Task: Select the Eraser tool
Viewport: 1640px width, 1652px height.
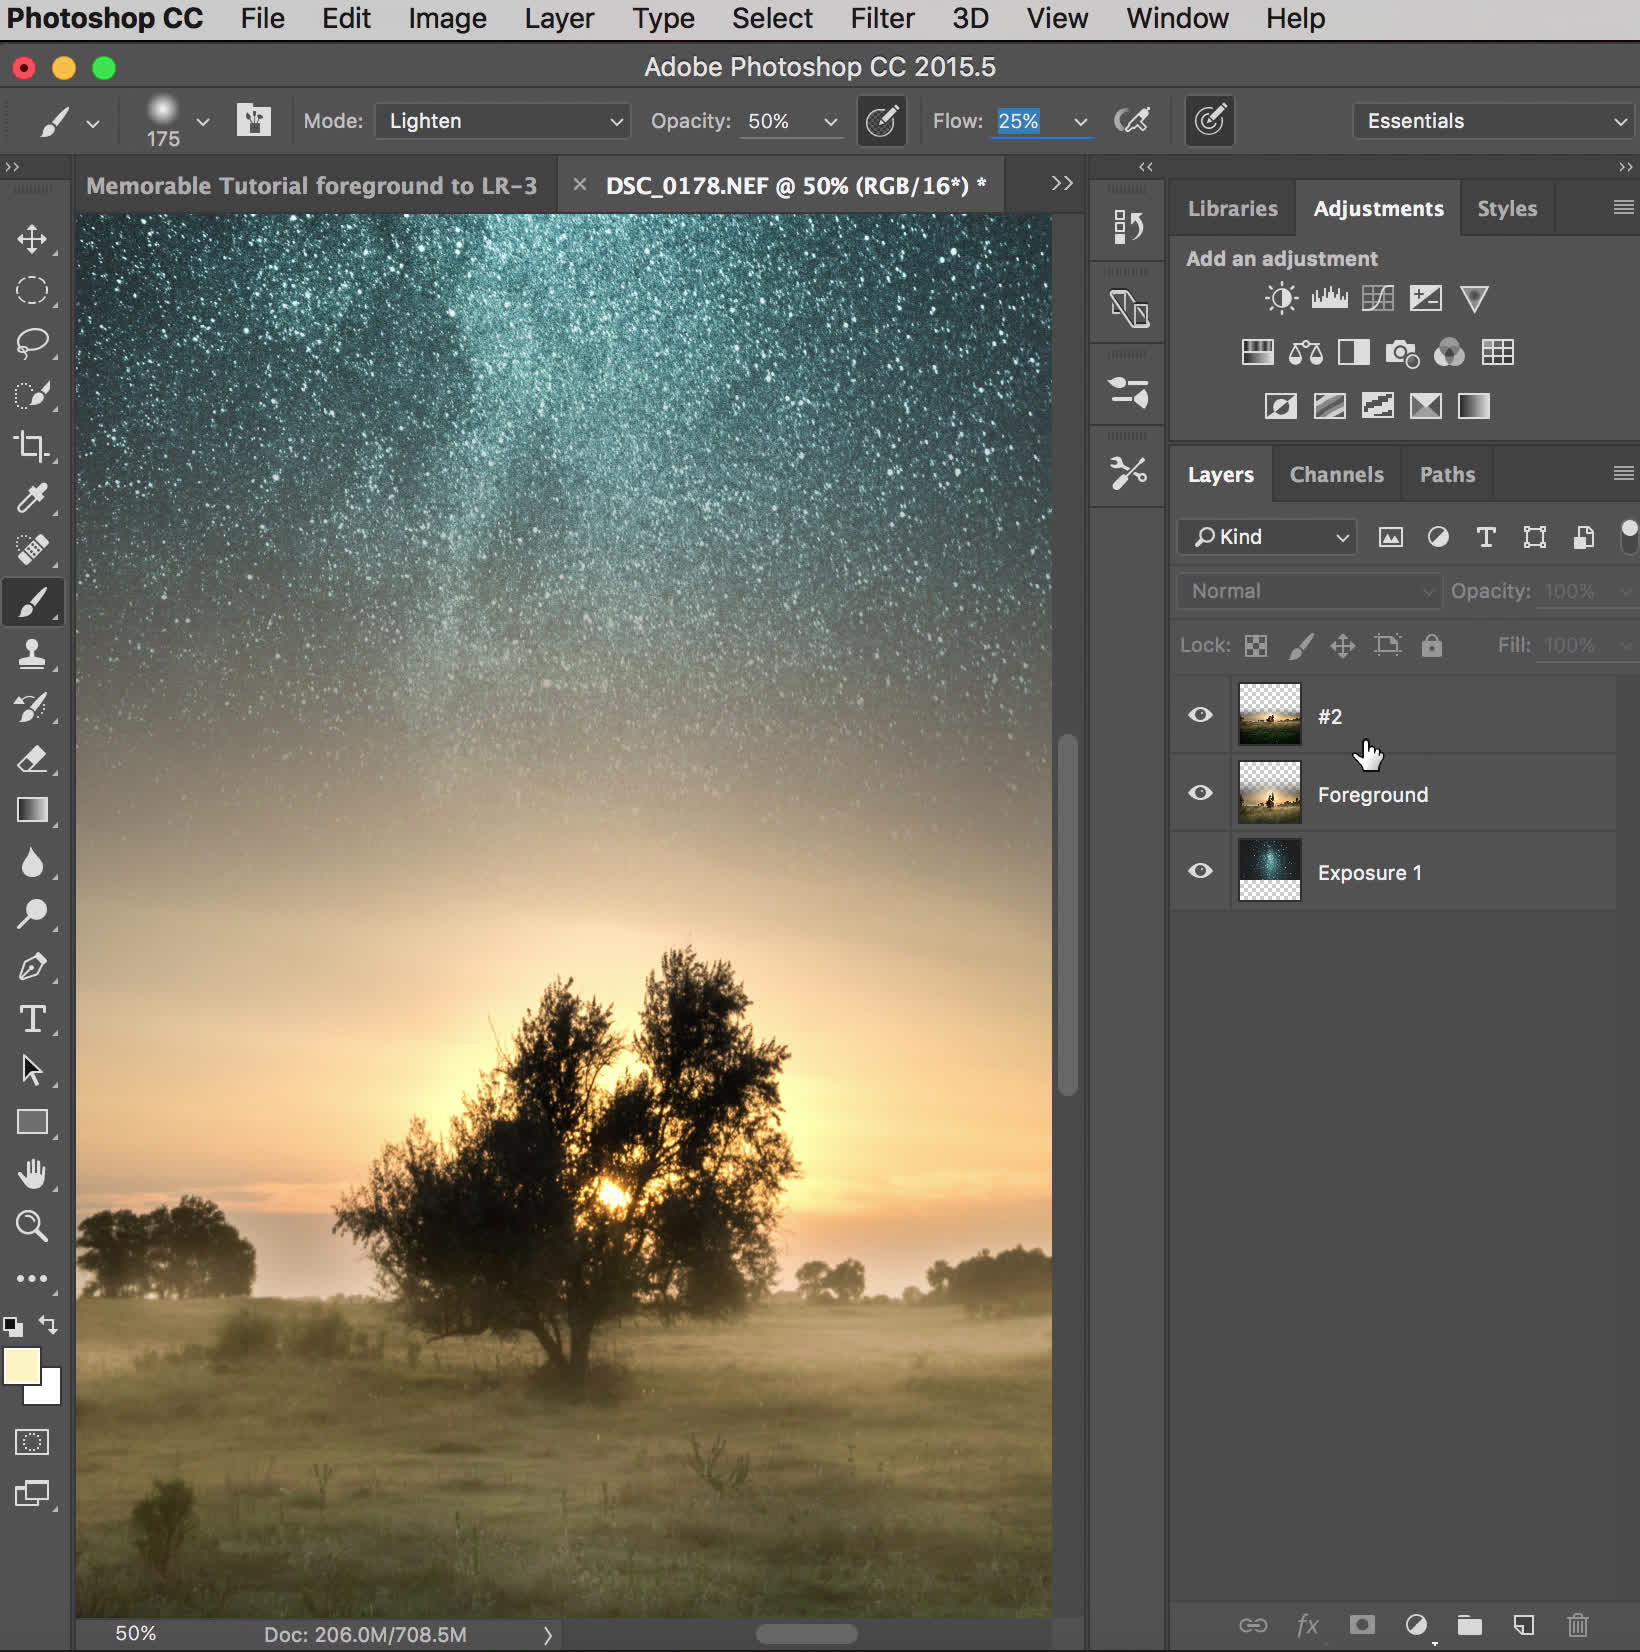Action: pyautogui.click(x=32, y=759)
